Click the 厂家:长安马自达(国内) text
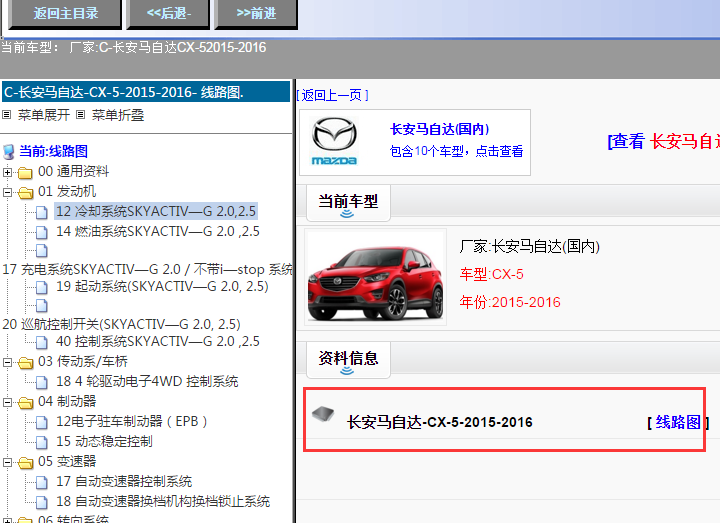 pos(529,247)
